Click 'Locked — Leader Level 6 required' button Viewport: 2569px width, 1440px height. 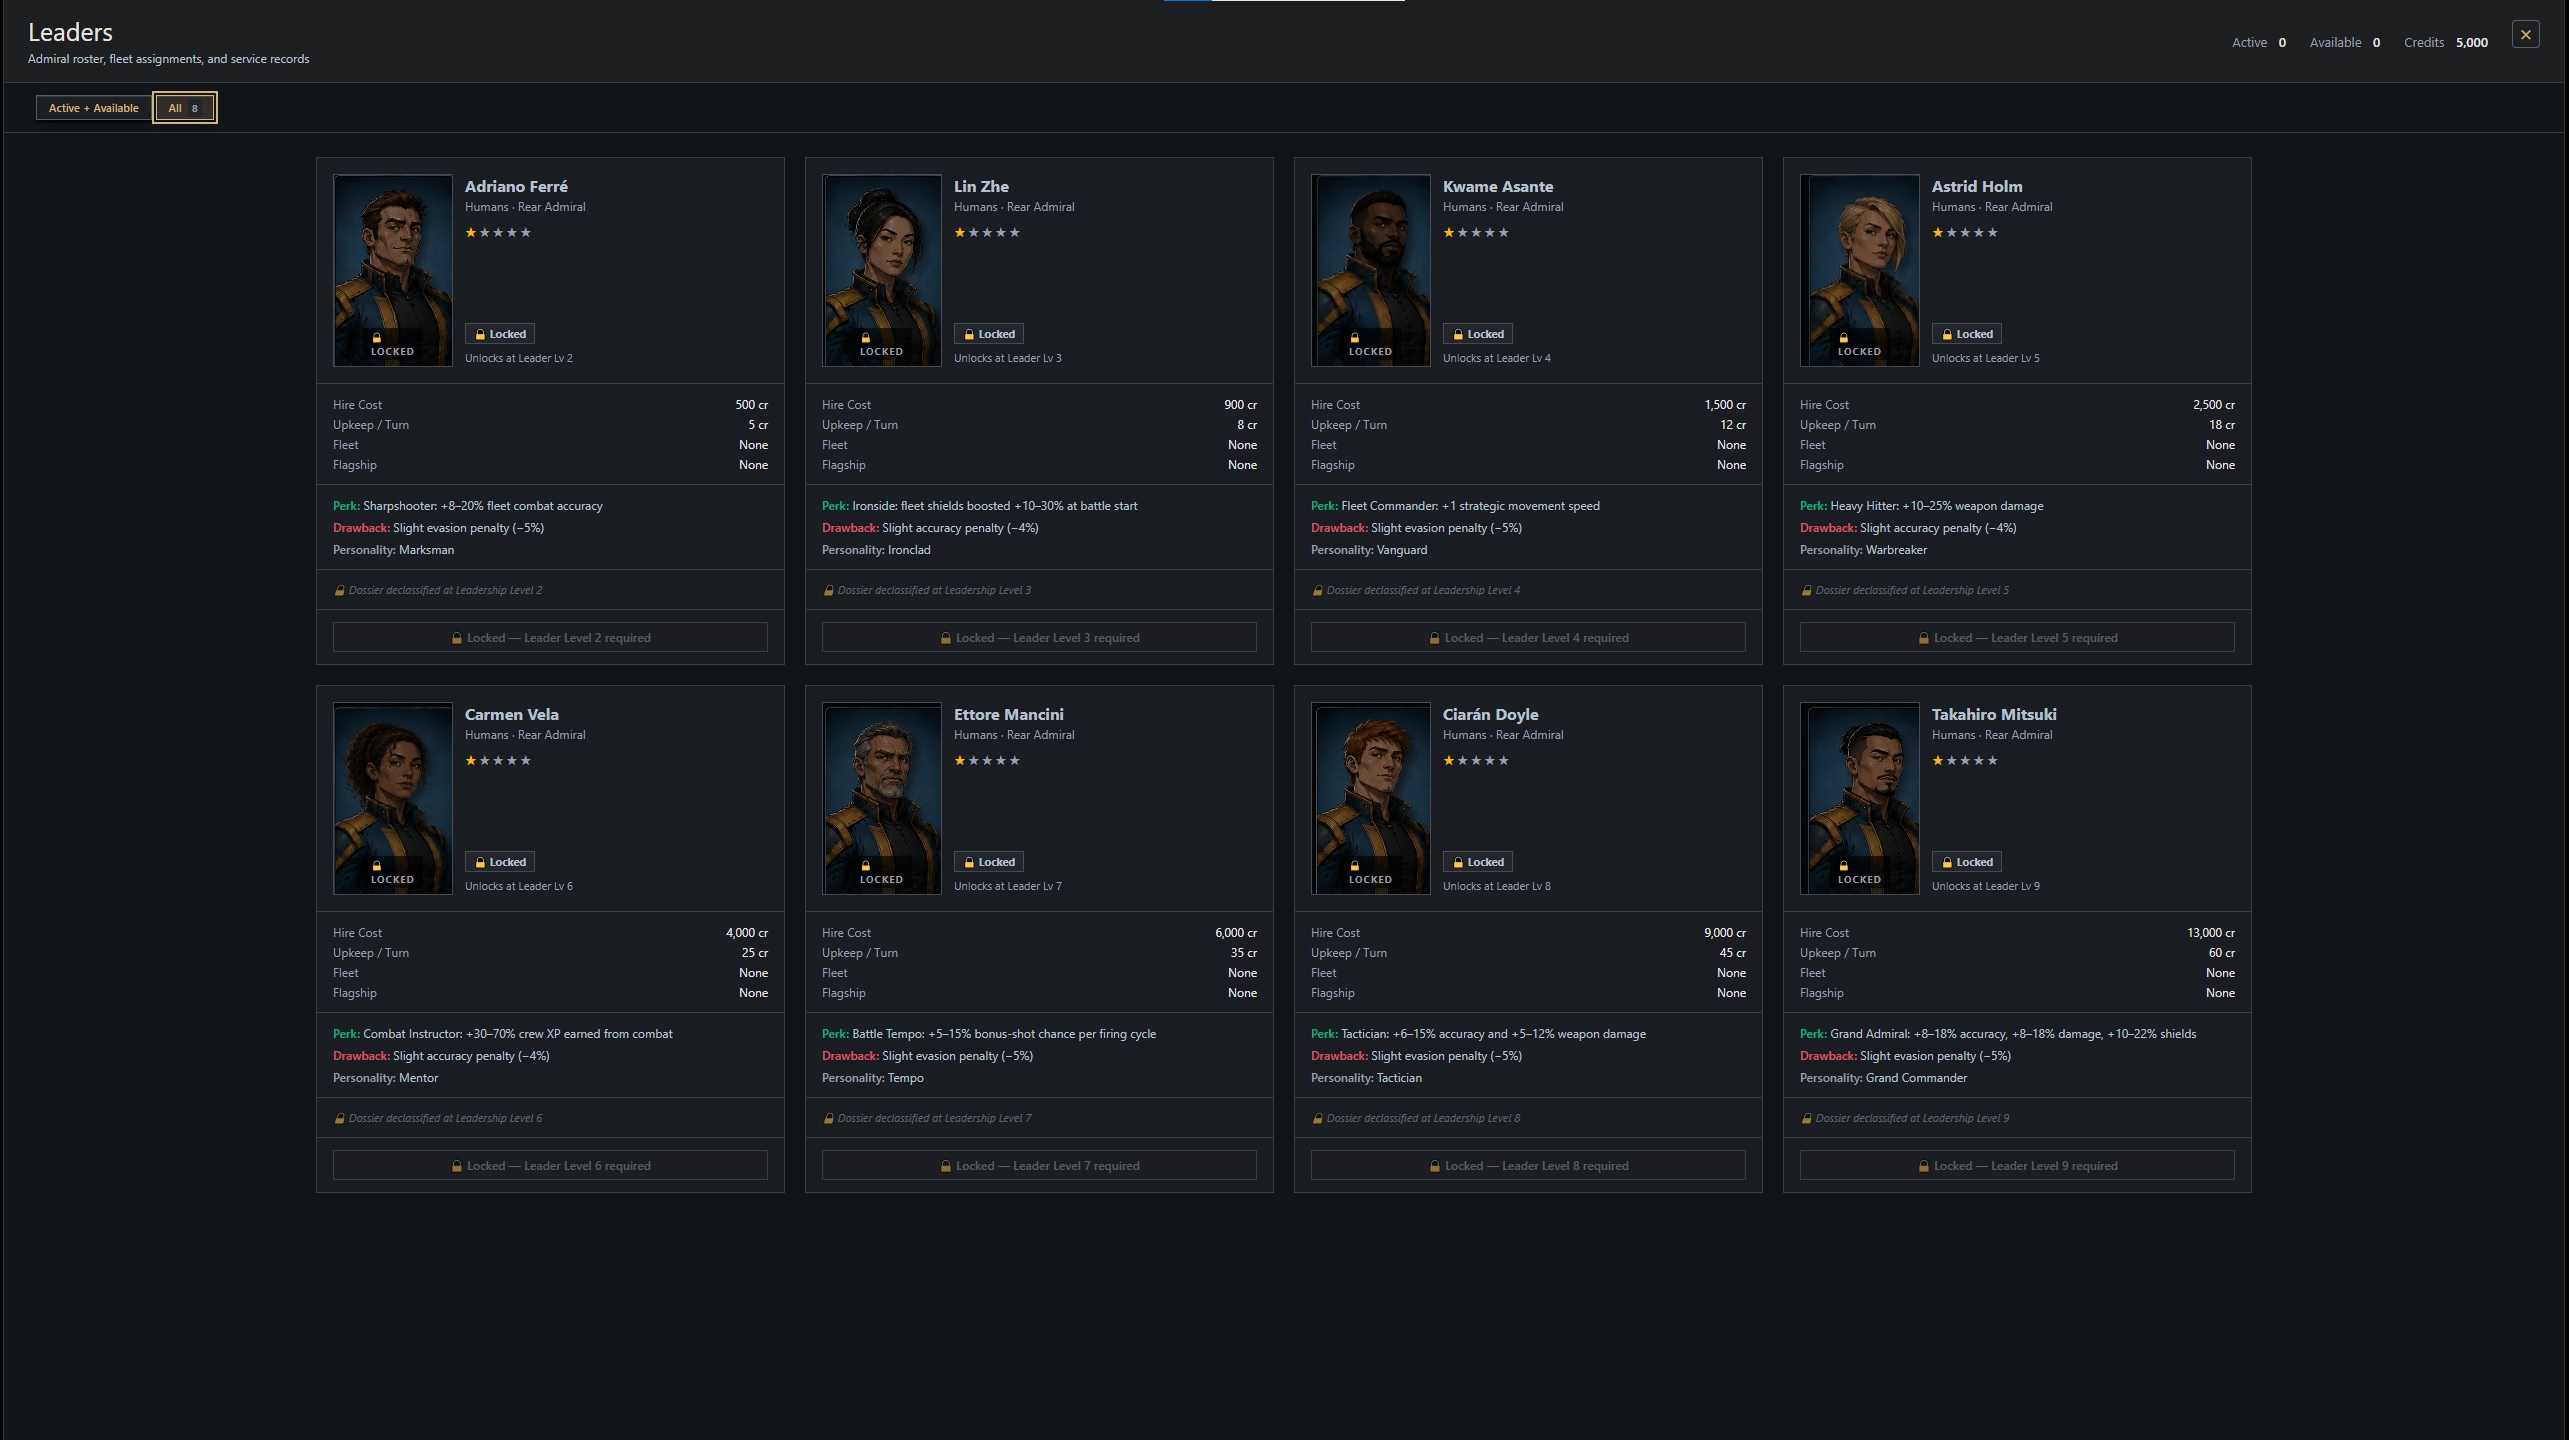pyautogui.click(x=550, y=1166)
